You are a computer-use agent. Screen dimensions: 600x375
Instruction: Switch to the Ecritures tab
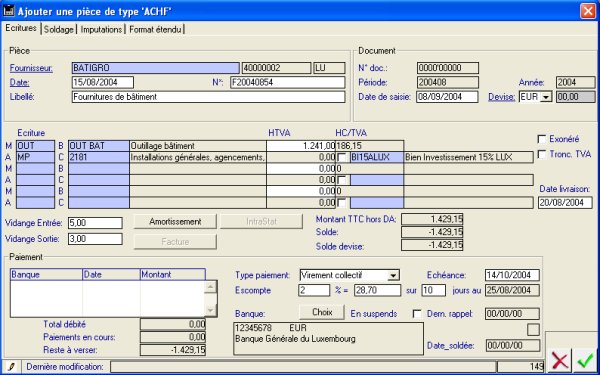21,28
